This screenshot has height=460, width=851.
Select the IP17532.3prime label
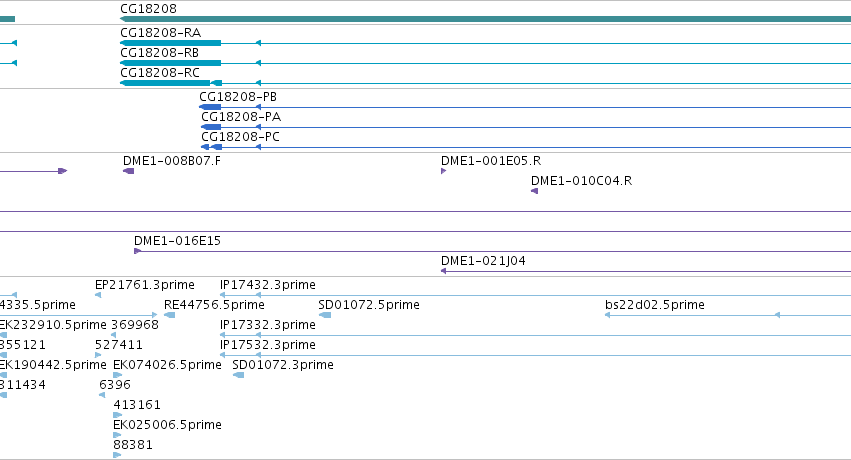(268, 345)
